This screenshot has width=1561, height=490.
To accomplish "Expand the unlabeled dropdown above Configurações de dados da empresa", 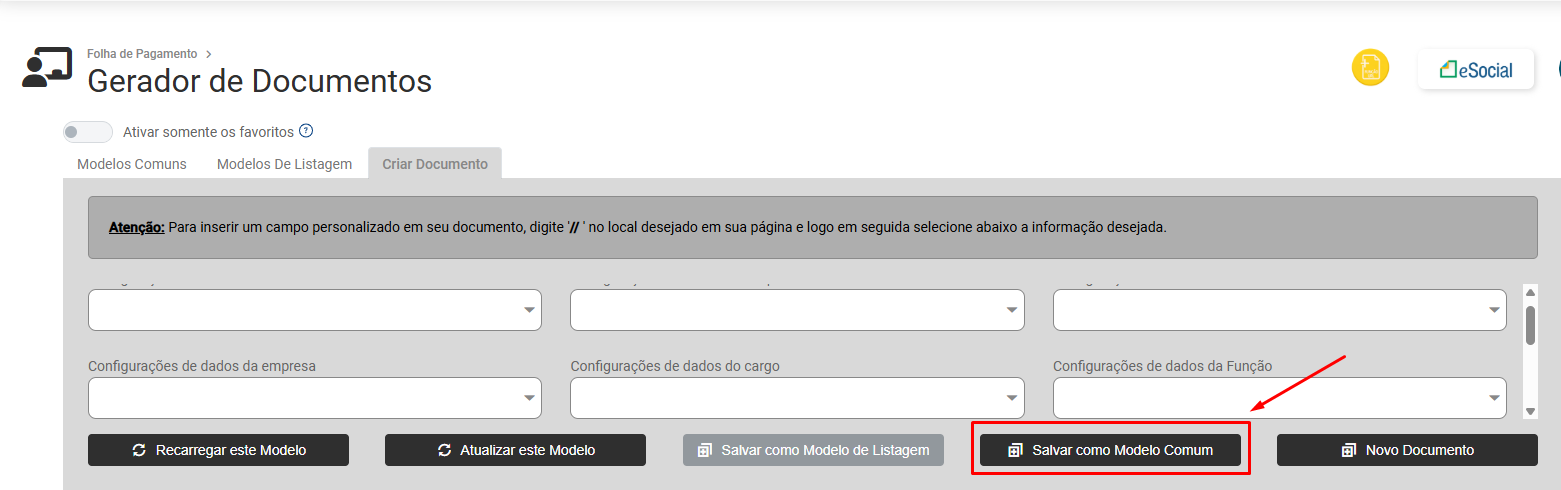I will [x=315, y=310].
